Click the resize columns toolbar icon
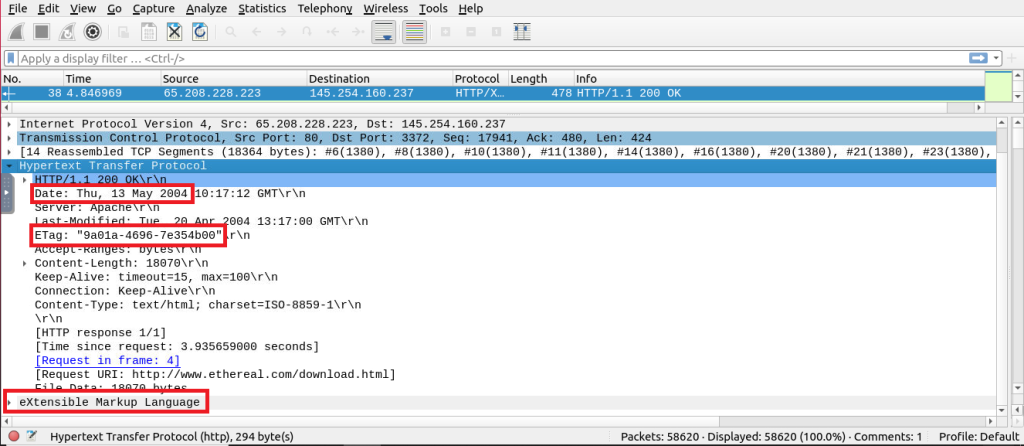The image size is (1024, 446). (x=520, y=31)
